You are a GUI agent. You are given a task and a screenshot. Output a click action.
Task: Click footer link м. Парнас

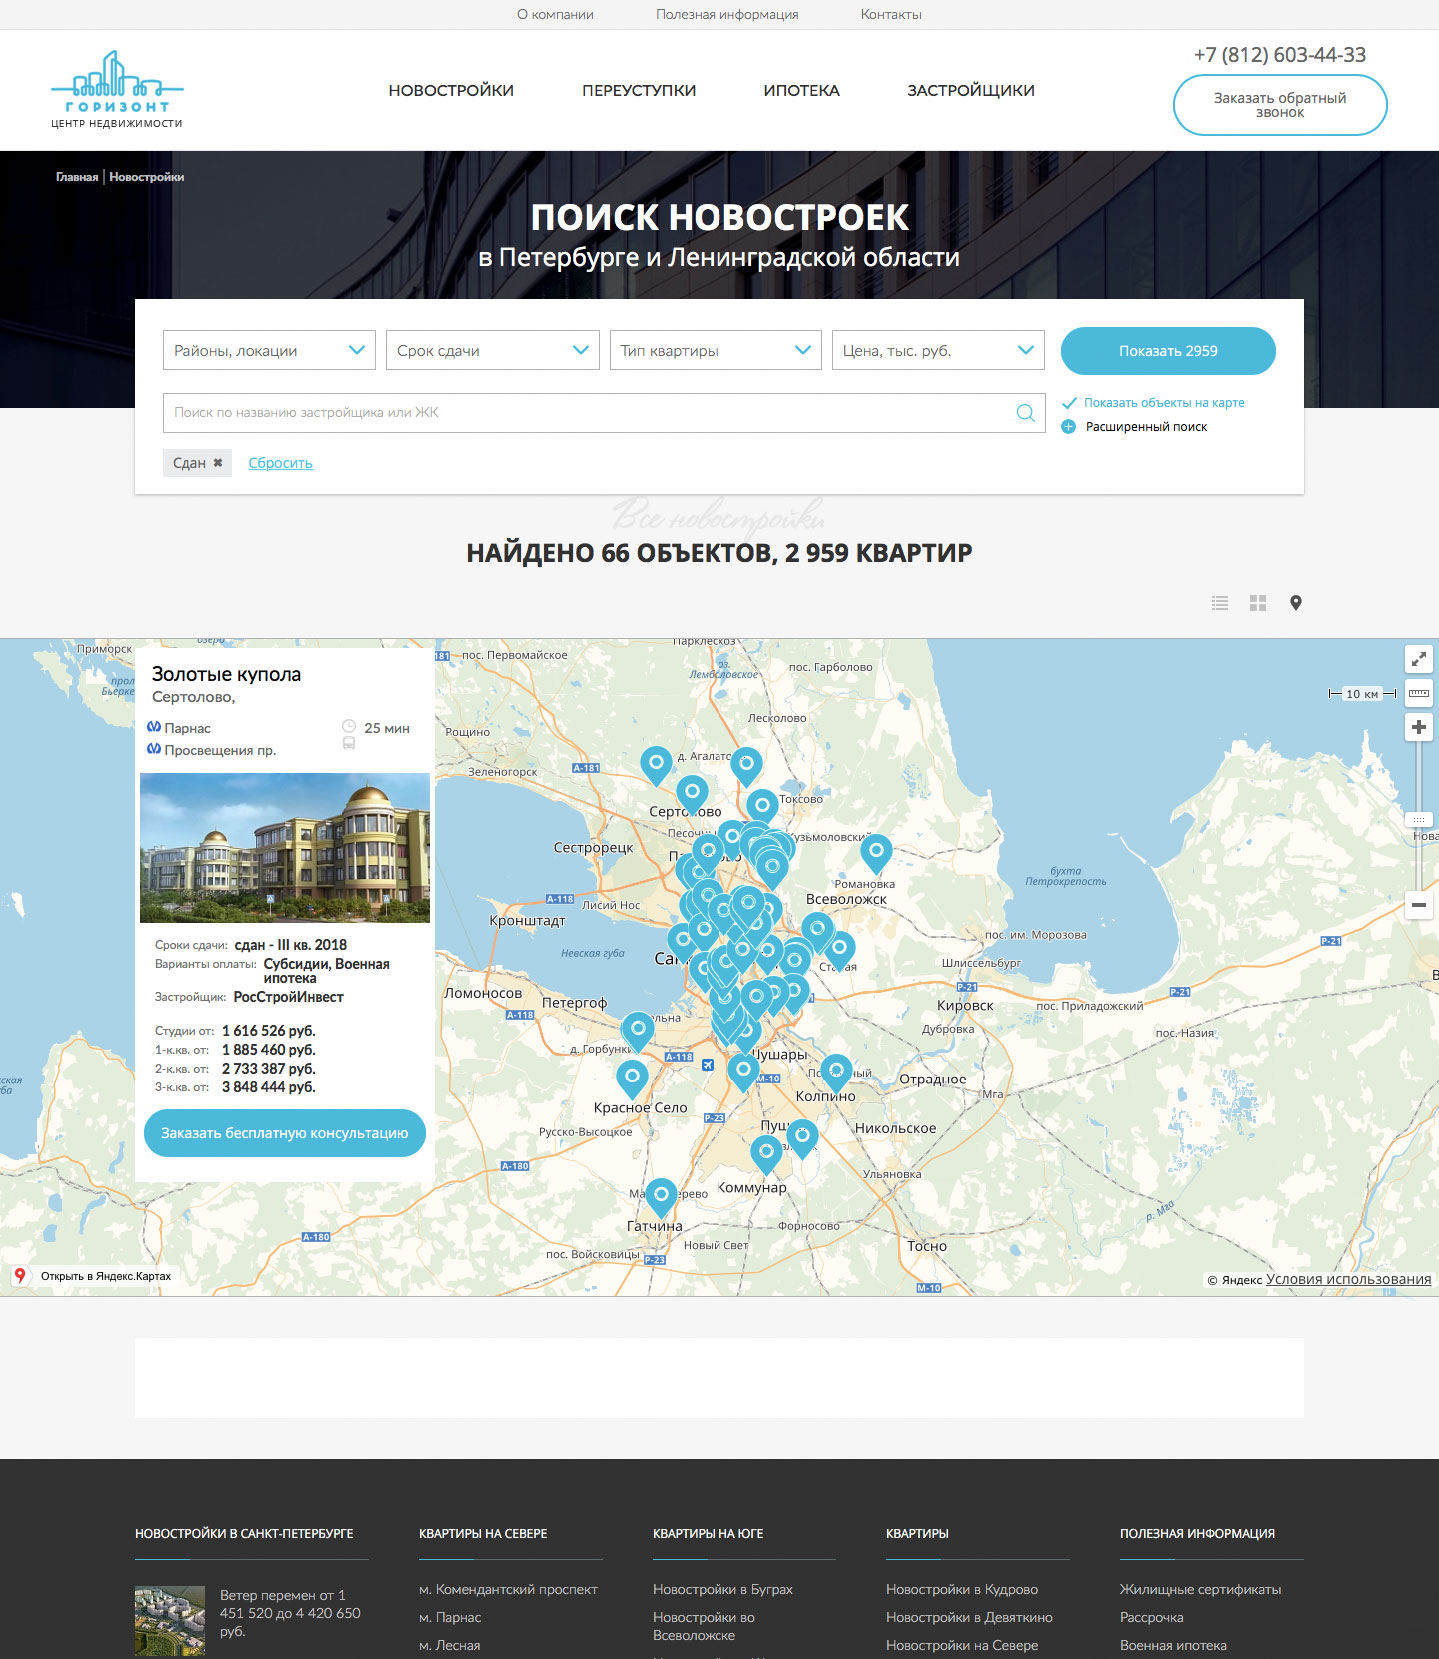[x=450, y=1617]
